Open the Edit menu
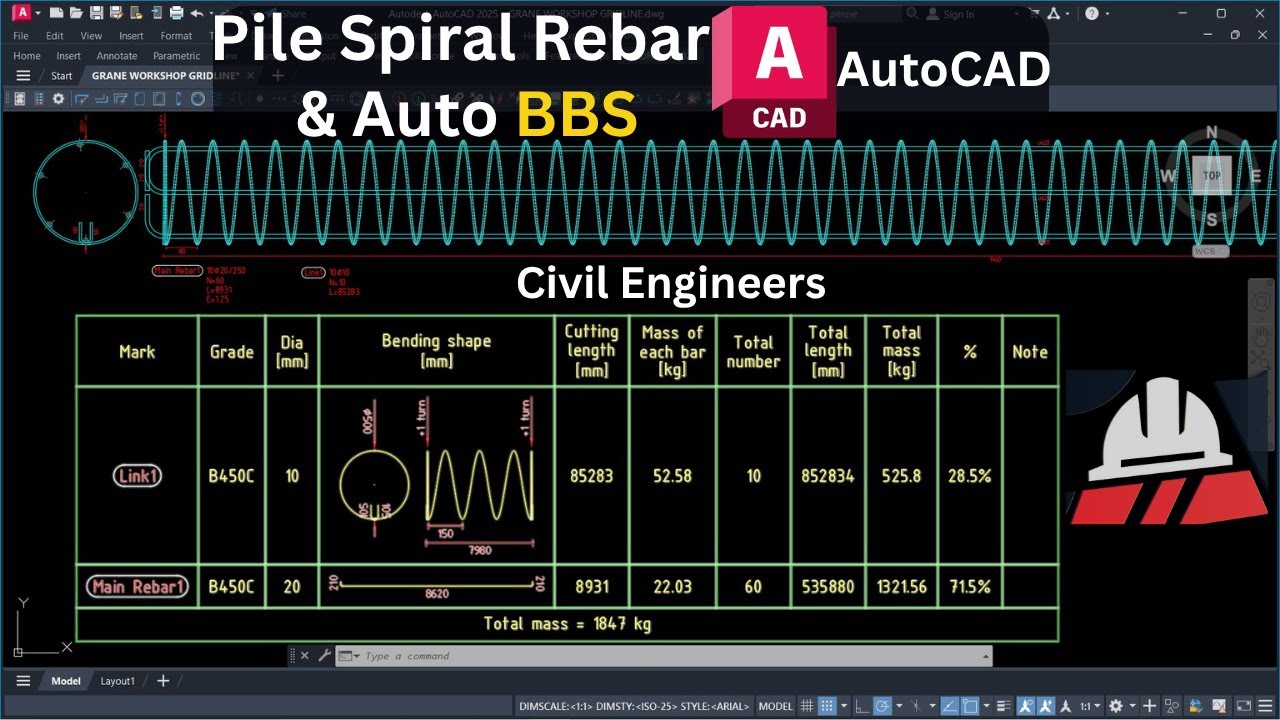The image size is (1280, 720). coord(55,36)
